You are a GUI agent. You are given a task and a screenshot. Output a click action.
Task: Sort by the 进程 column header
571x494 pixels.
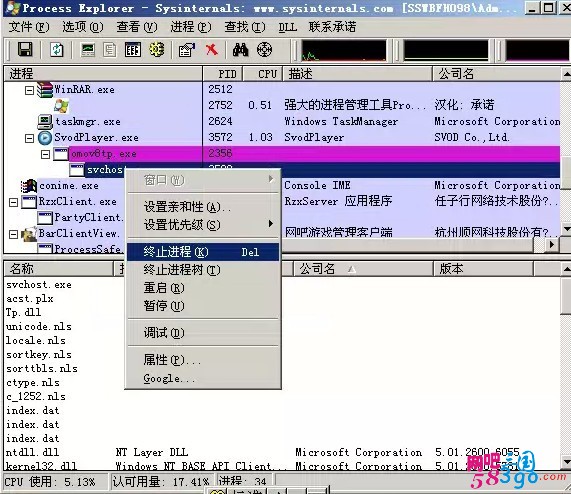pos(103,74)
